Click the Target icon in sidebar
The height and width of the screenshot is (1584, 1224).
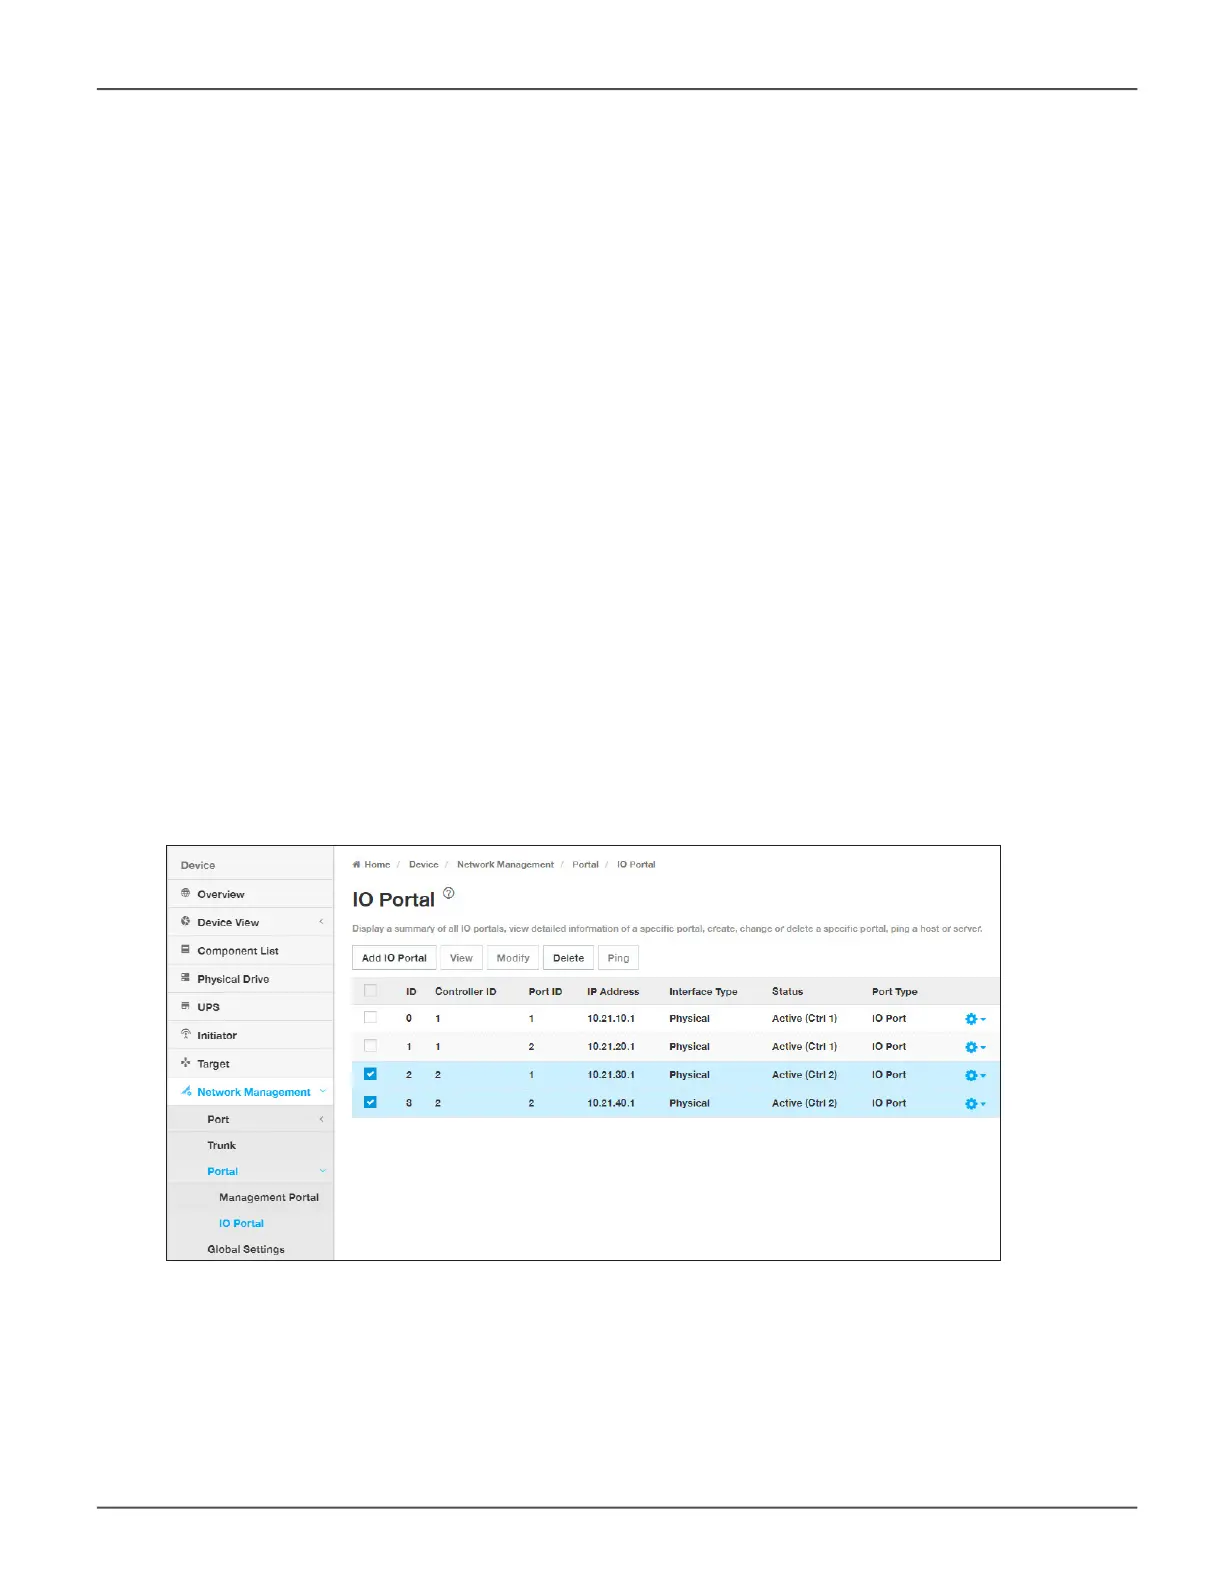[x=185, y=1062]
